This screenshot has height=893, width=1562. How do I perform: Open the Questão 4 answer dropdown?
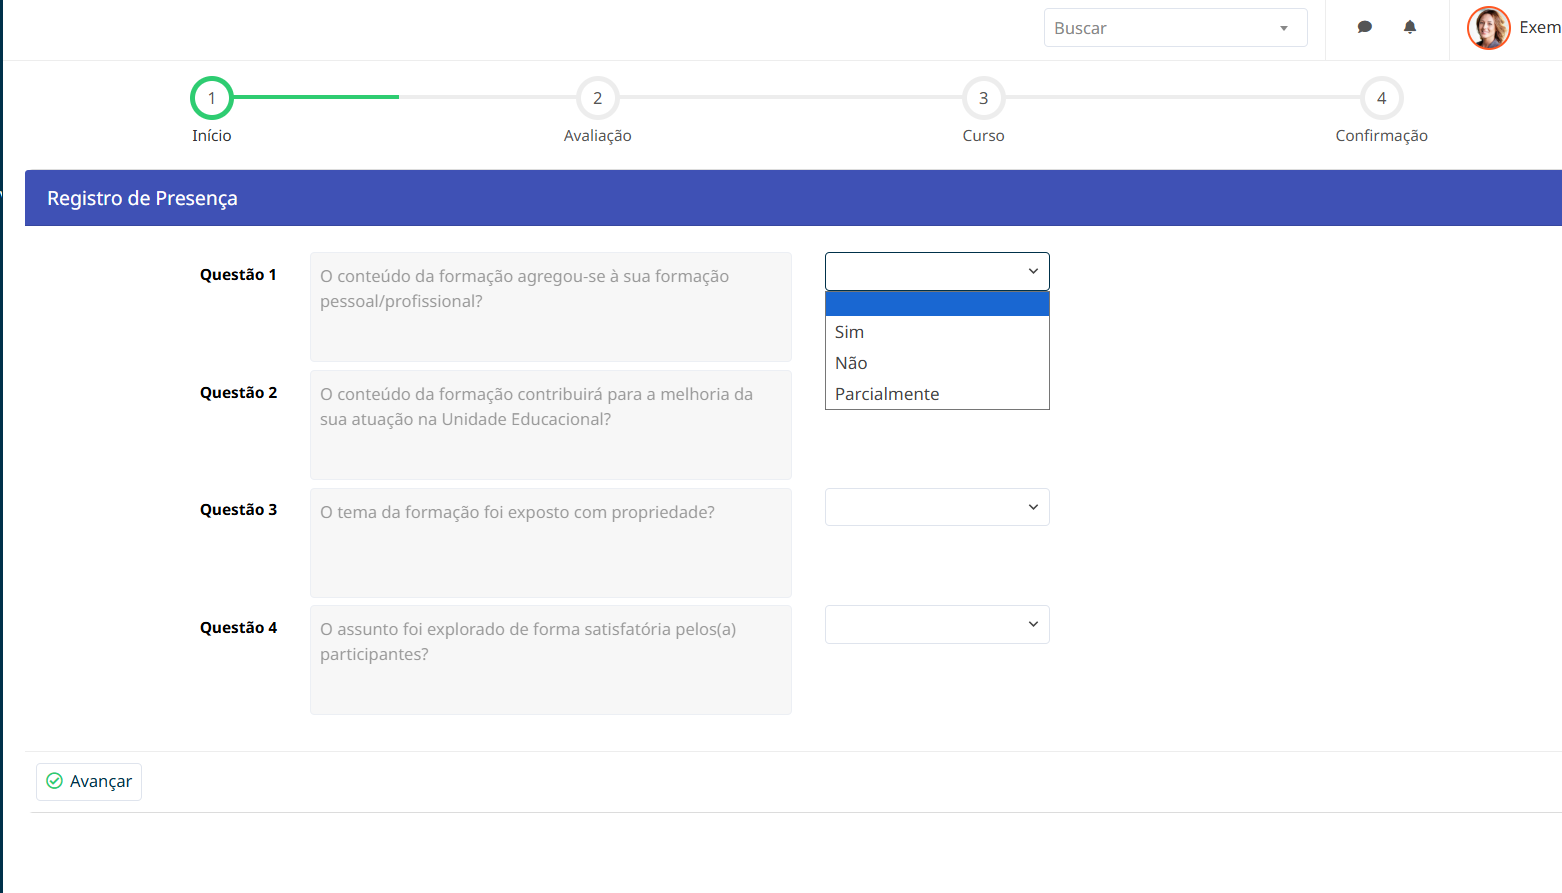click(x=937, y=624)
